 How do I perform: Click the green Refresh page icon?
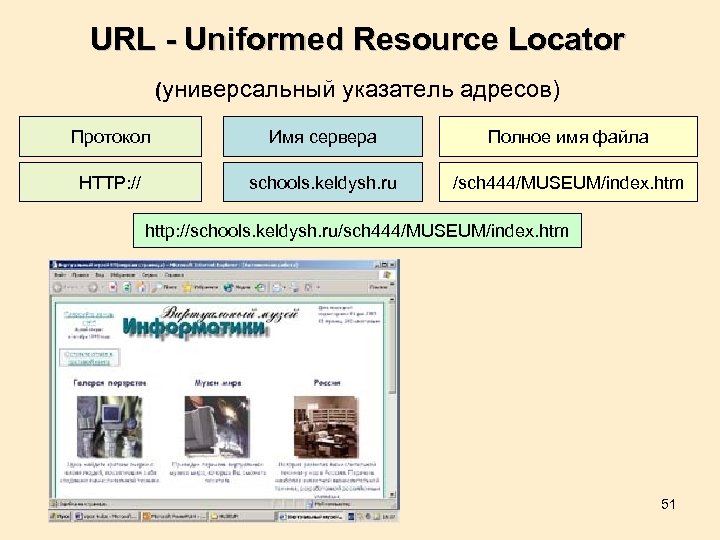coord(127,287)
